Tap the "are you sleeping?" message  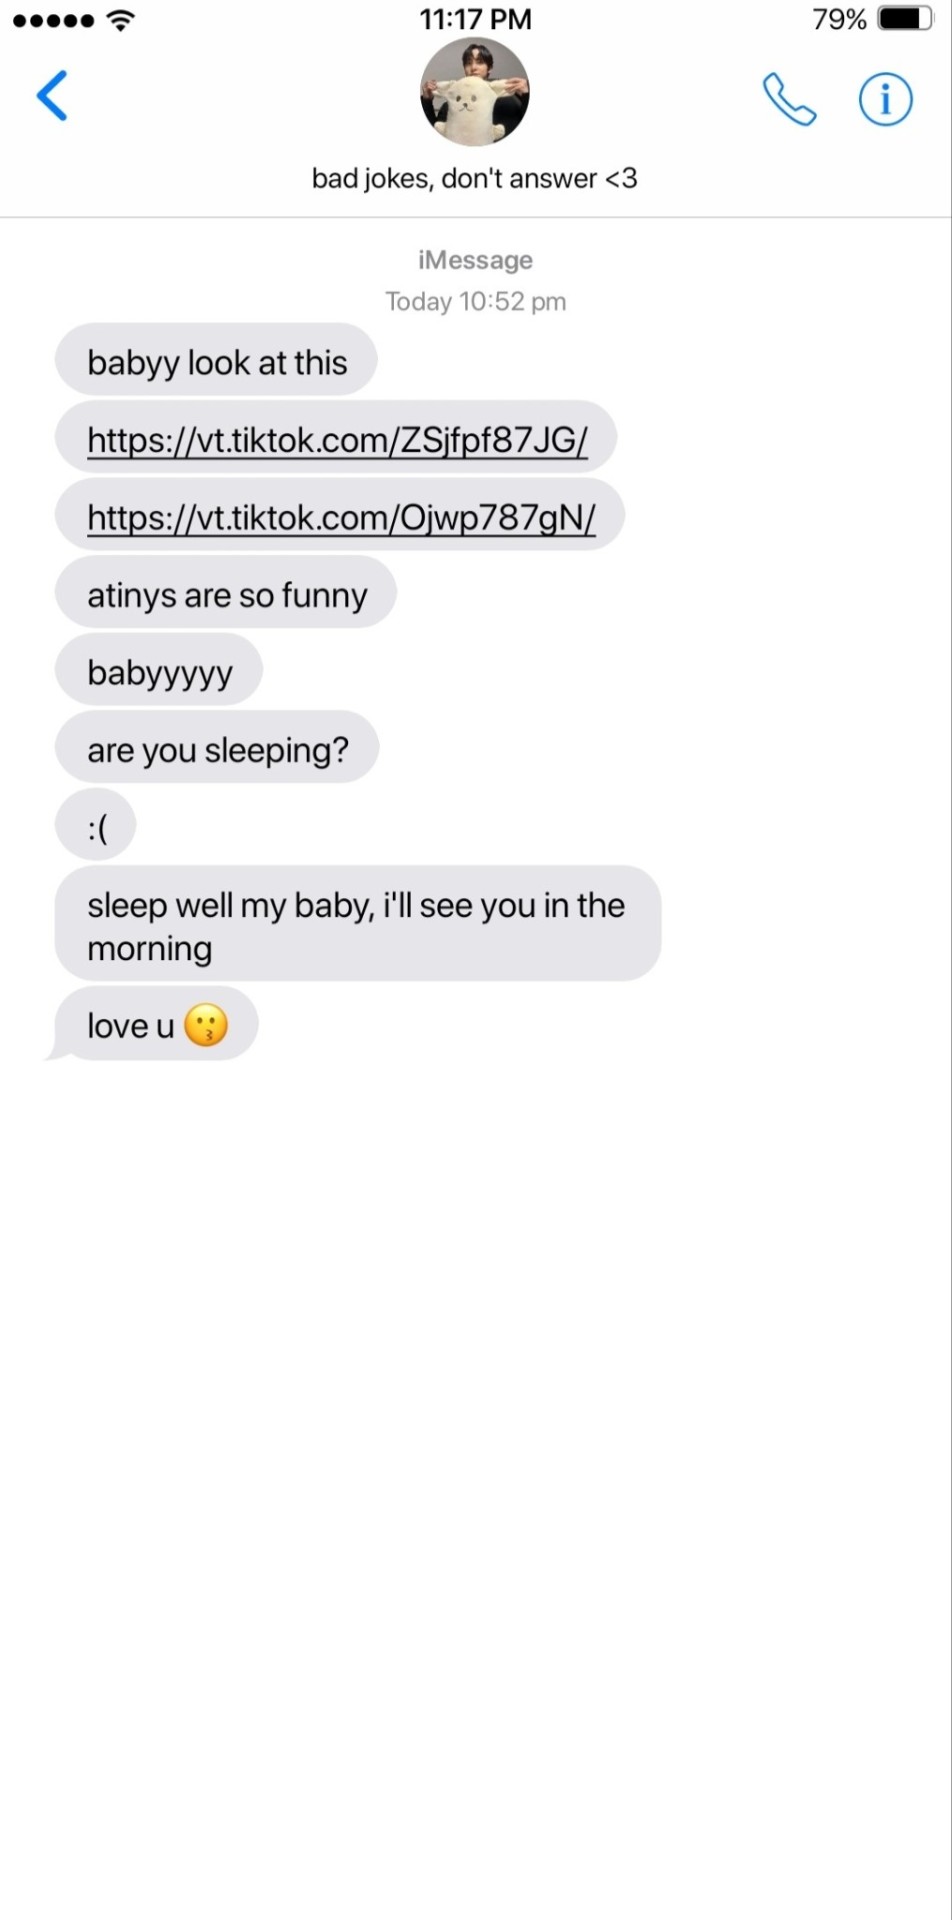217,748
